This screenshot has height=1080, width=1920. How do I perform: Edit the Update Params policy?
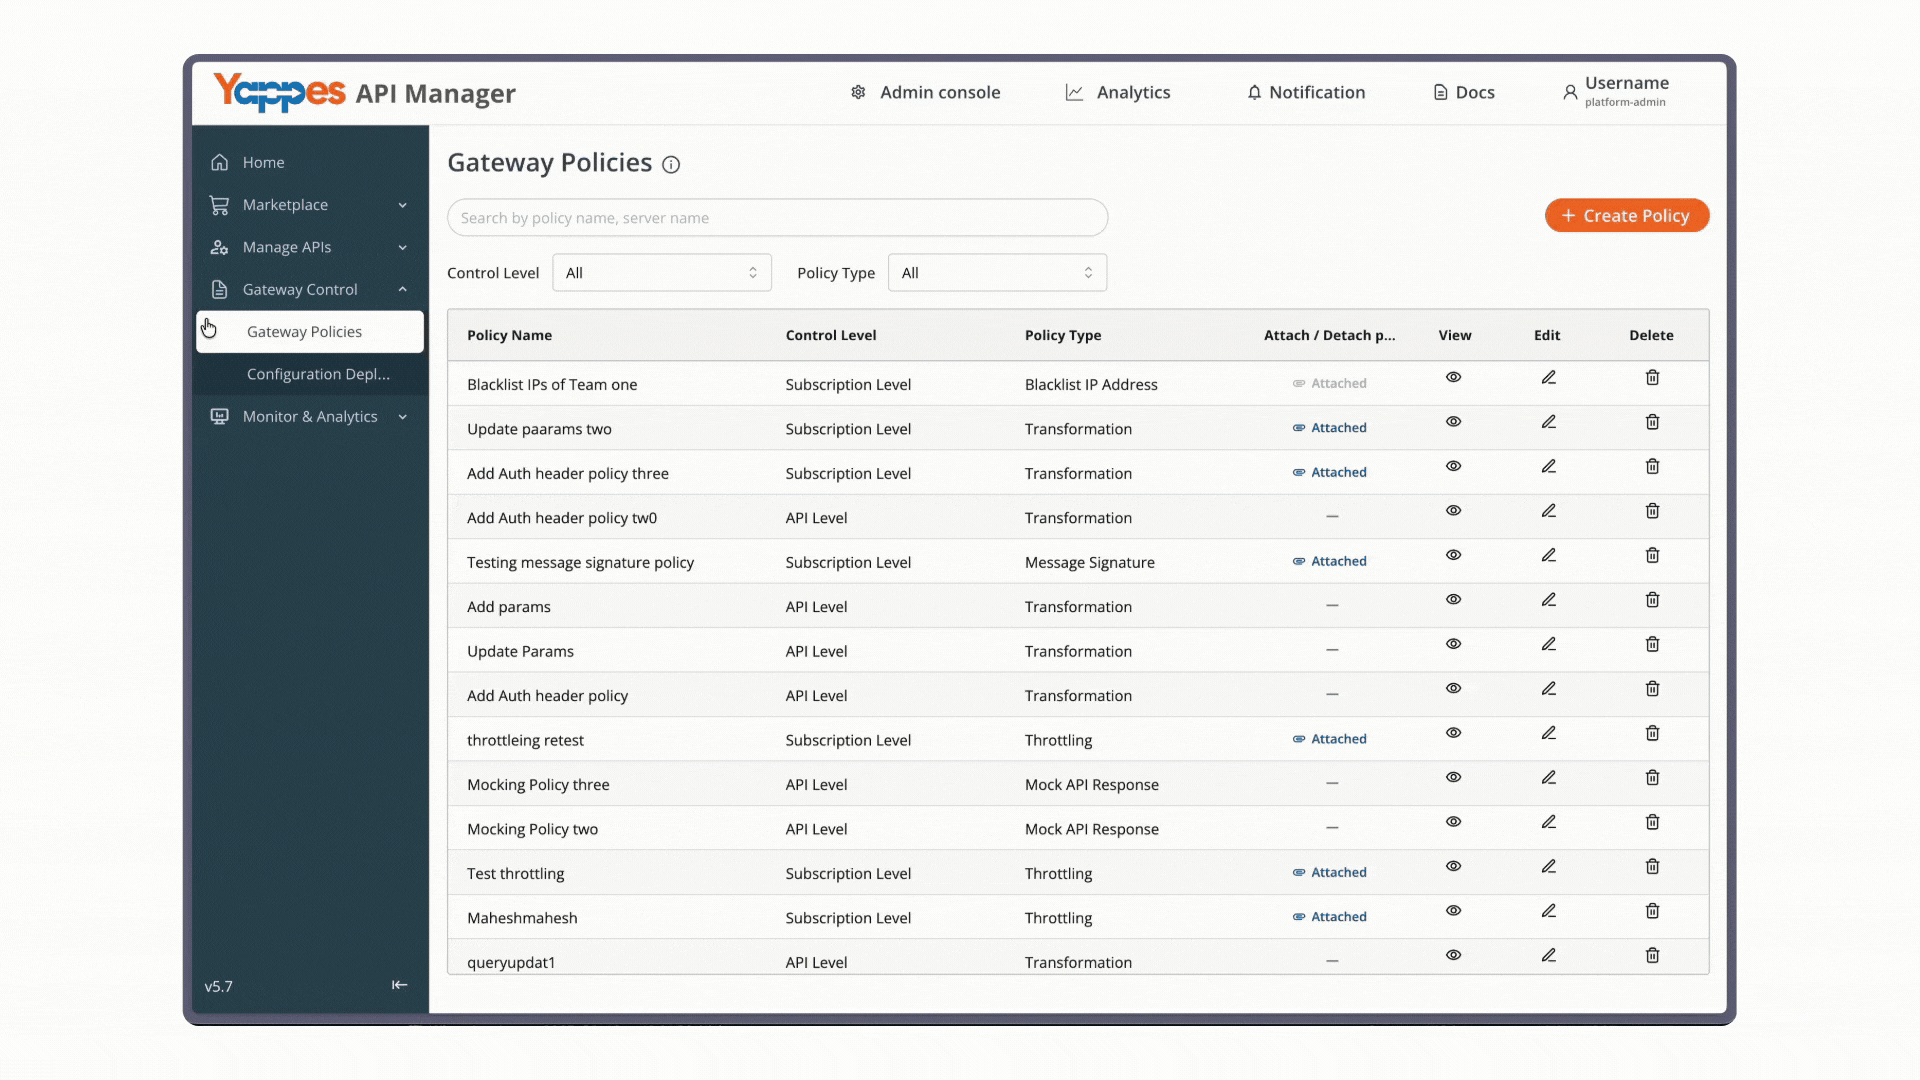[x=1548, y=645]
